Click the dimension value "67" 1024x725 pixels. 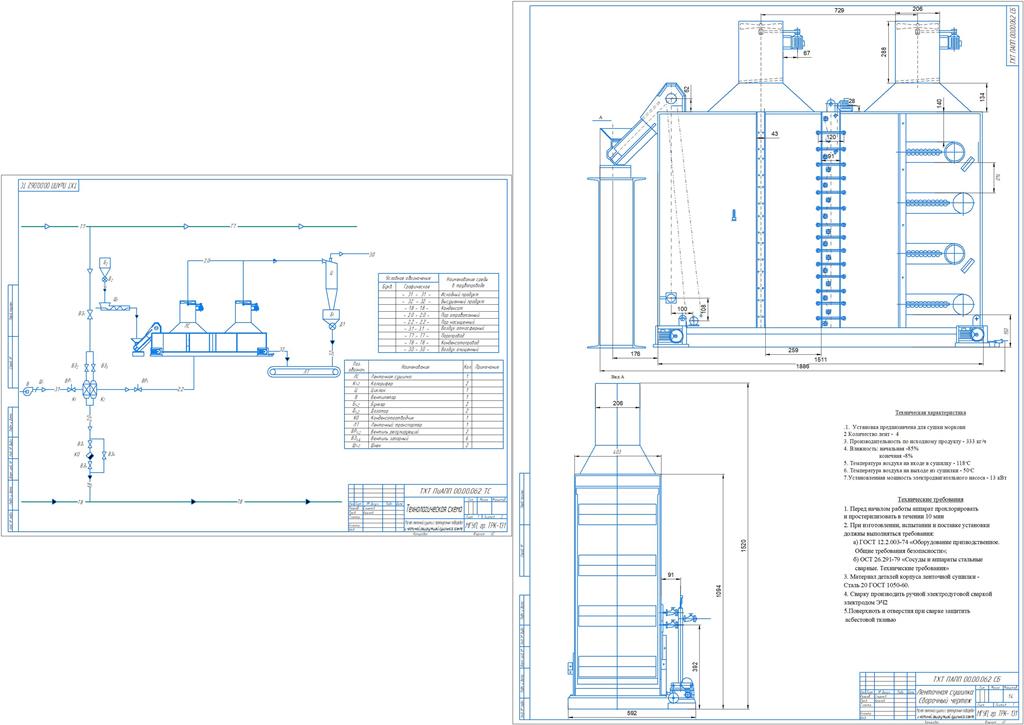[807, 53]
